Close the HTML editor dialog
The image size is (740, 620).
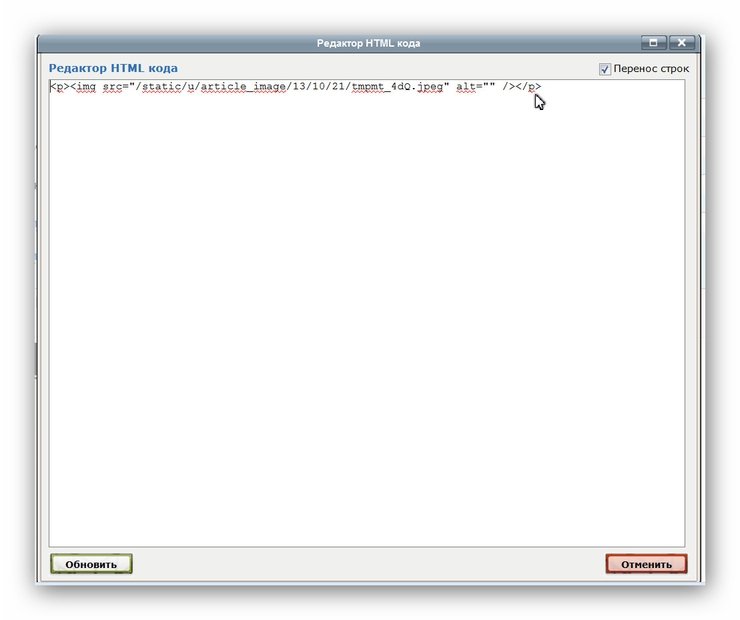coord(682,43)
